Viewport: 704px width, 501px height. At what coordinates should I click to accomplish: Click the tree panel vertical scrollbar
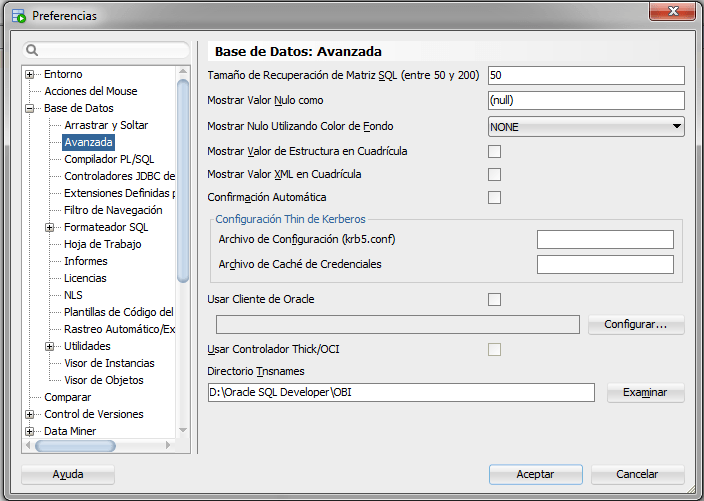click(x=183, y=180)
